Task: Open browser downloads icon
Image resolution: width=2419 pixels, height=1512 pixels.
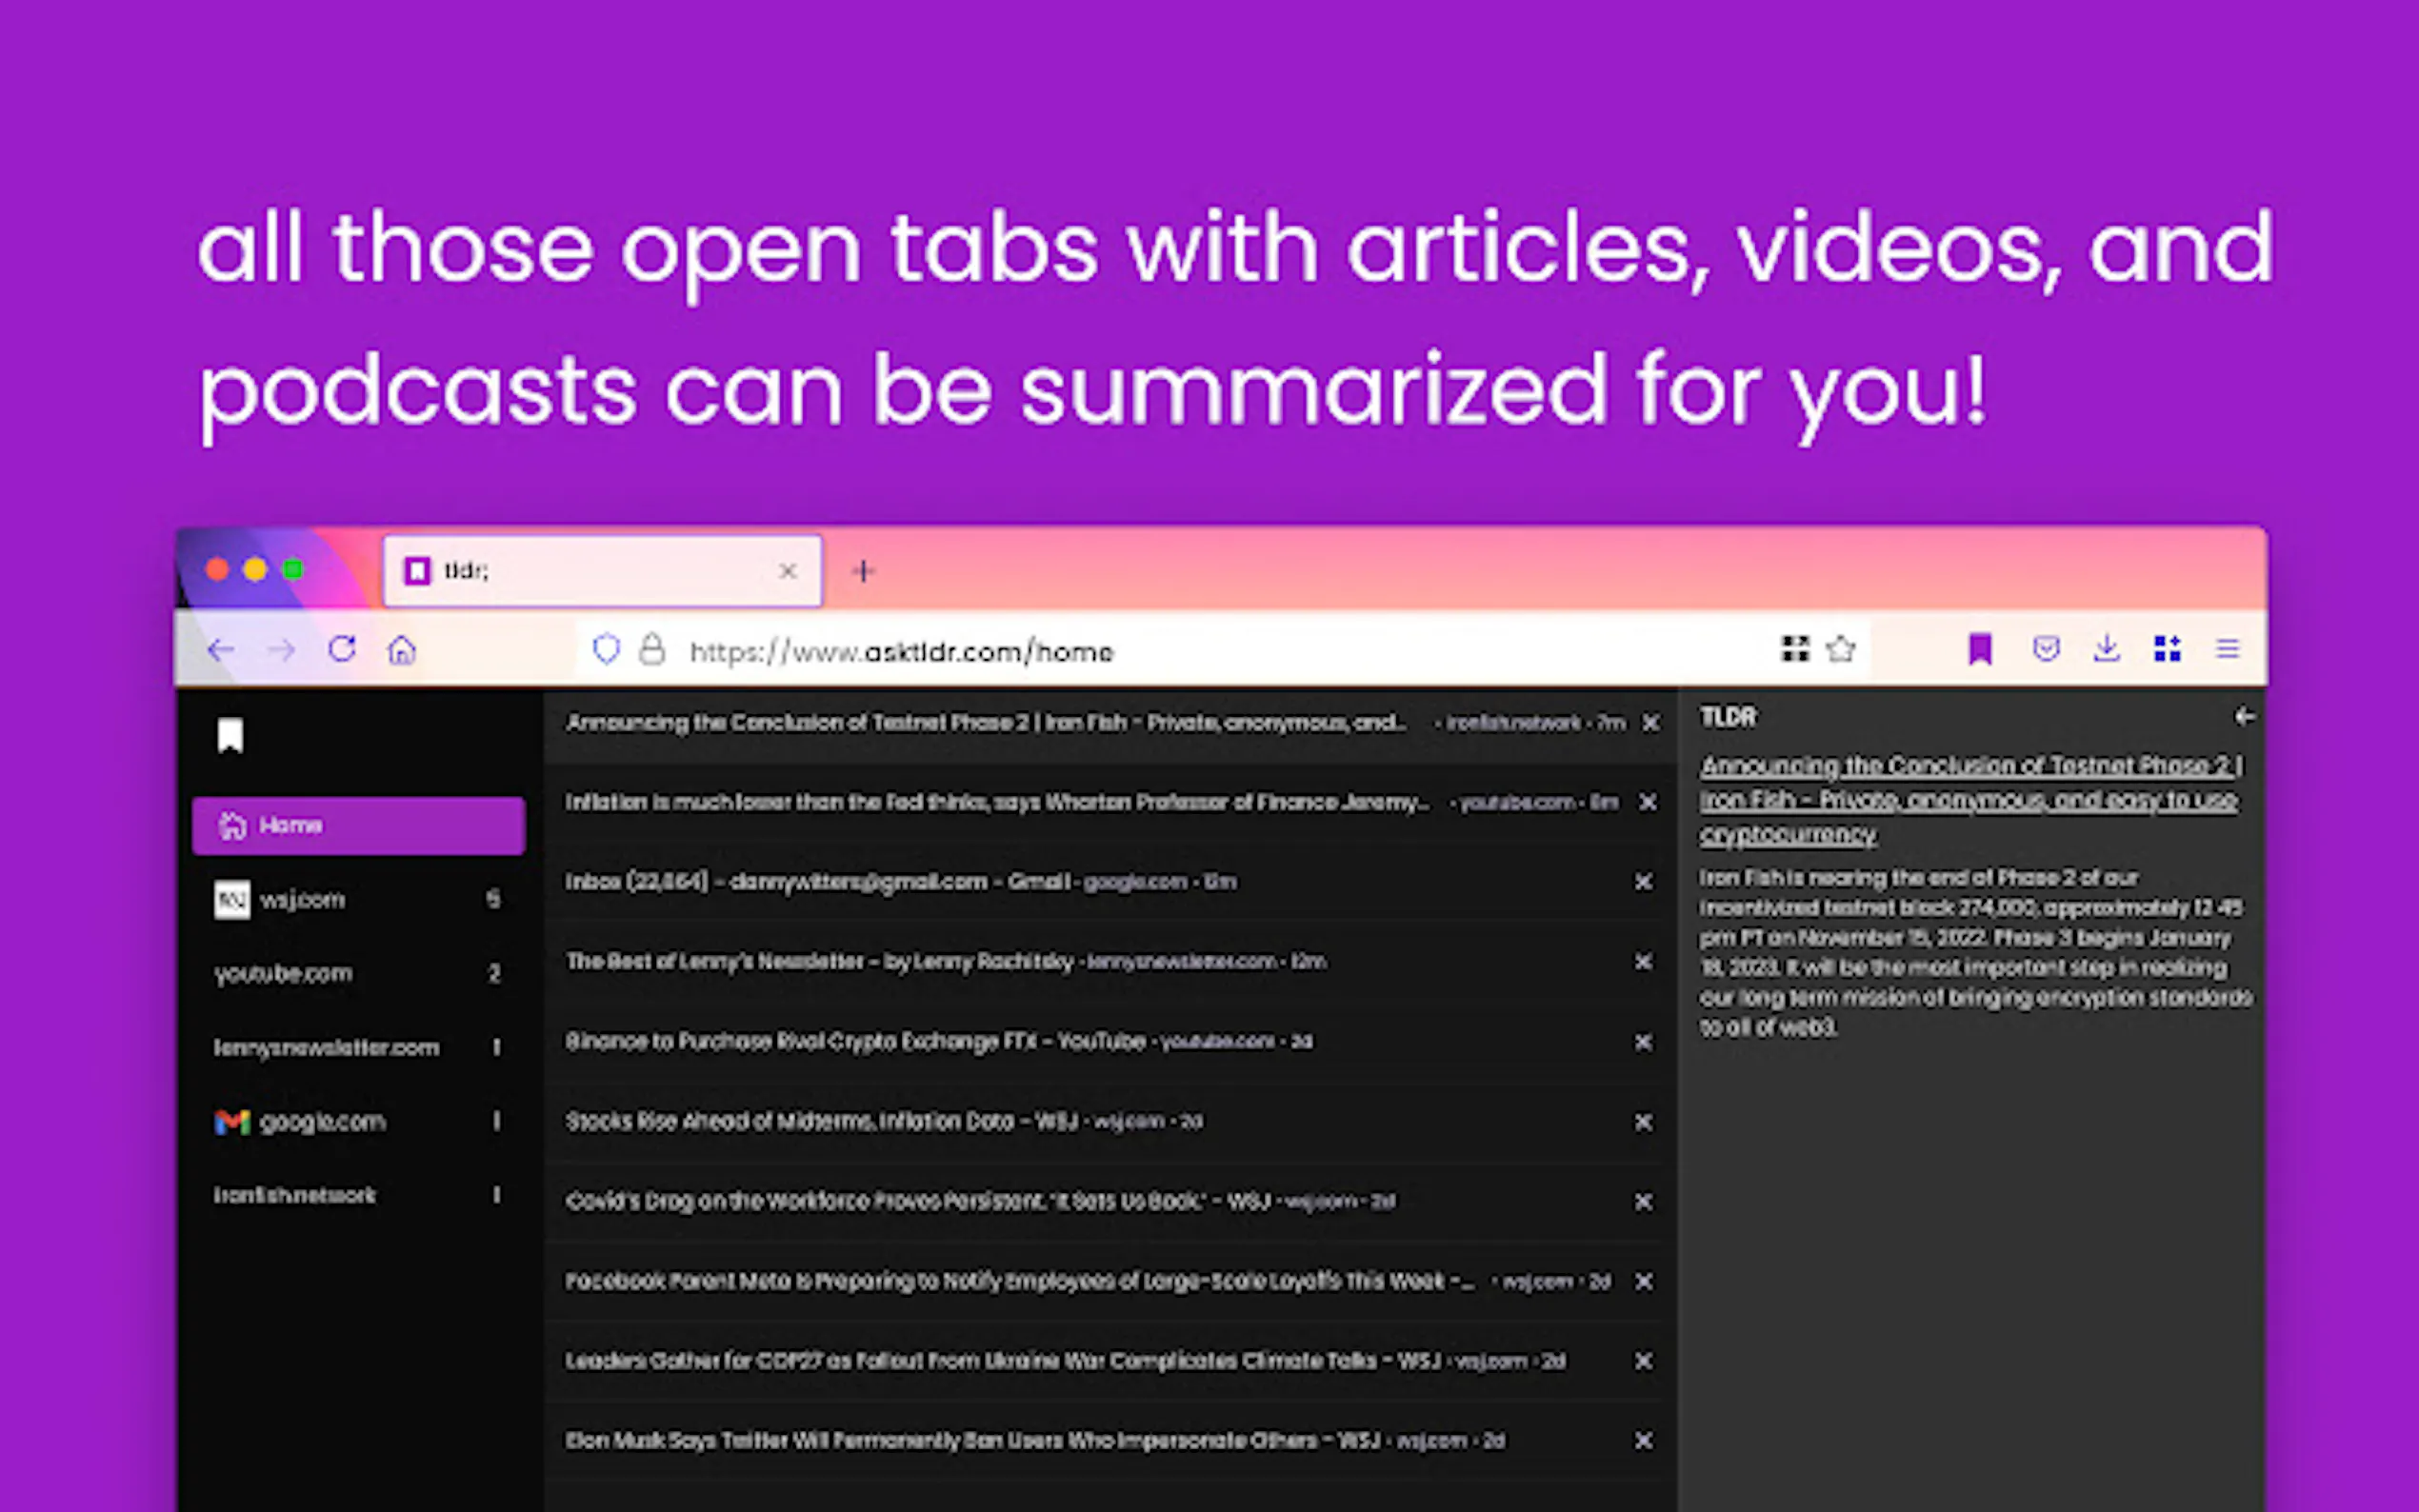Action: [2106, 650]
